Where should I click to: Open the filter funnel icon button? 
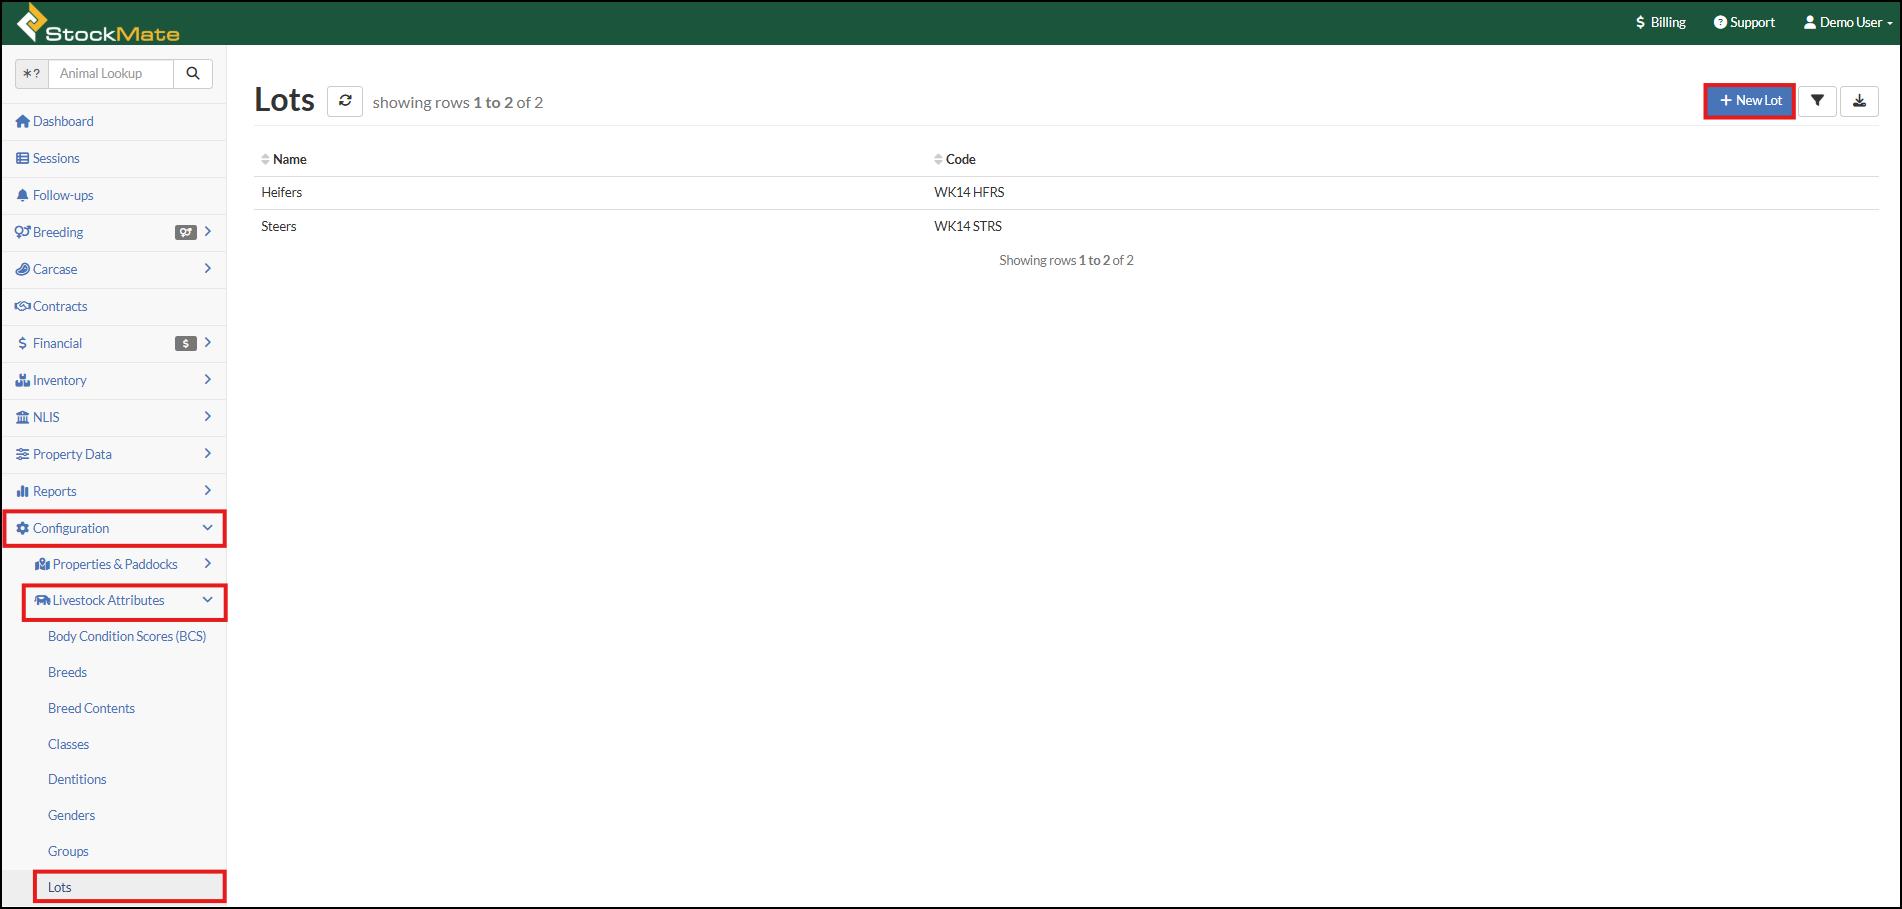point(1817,101)
